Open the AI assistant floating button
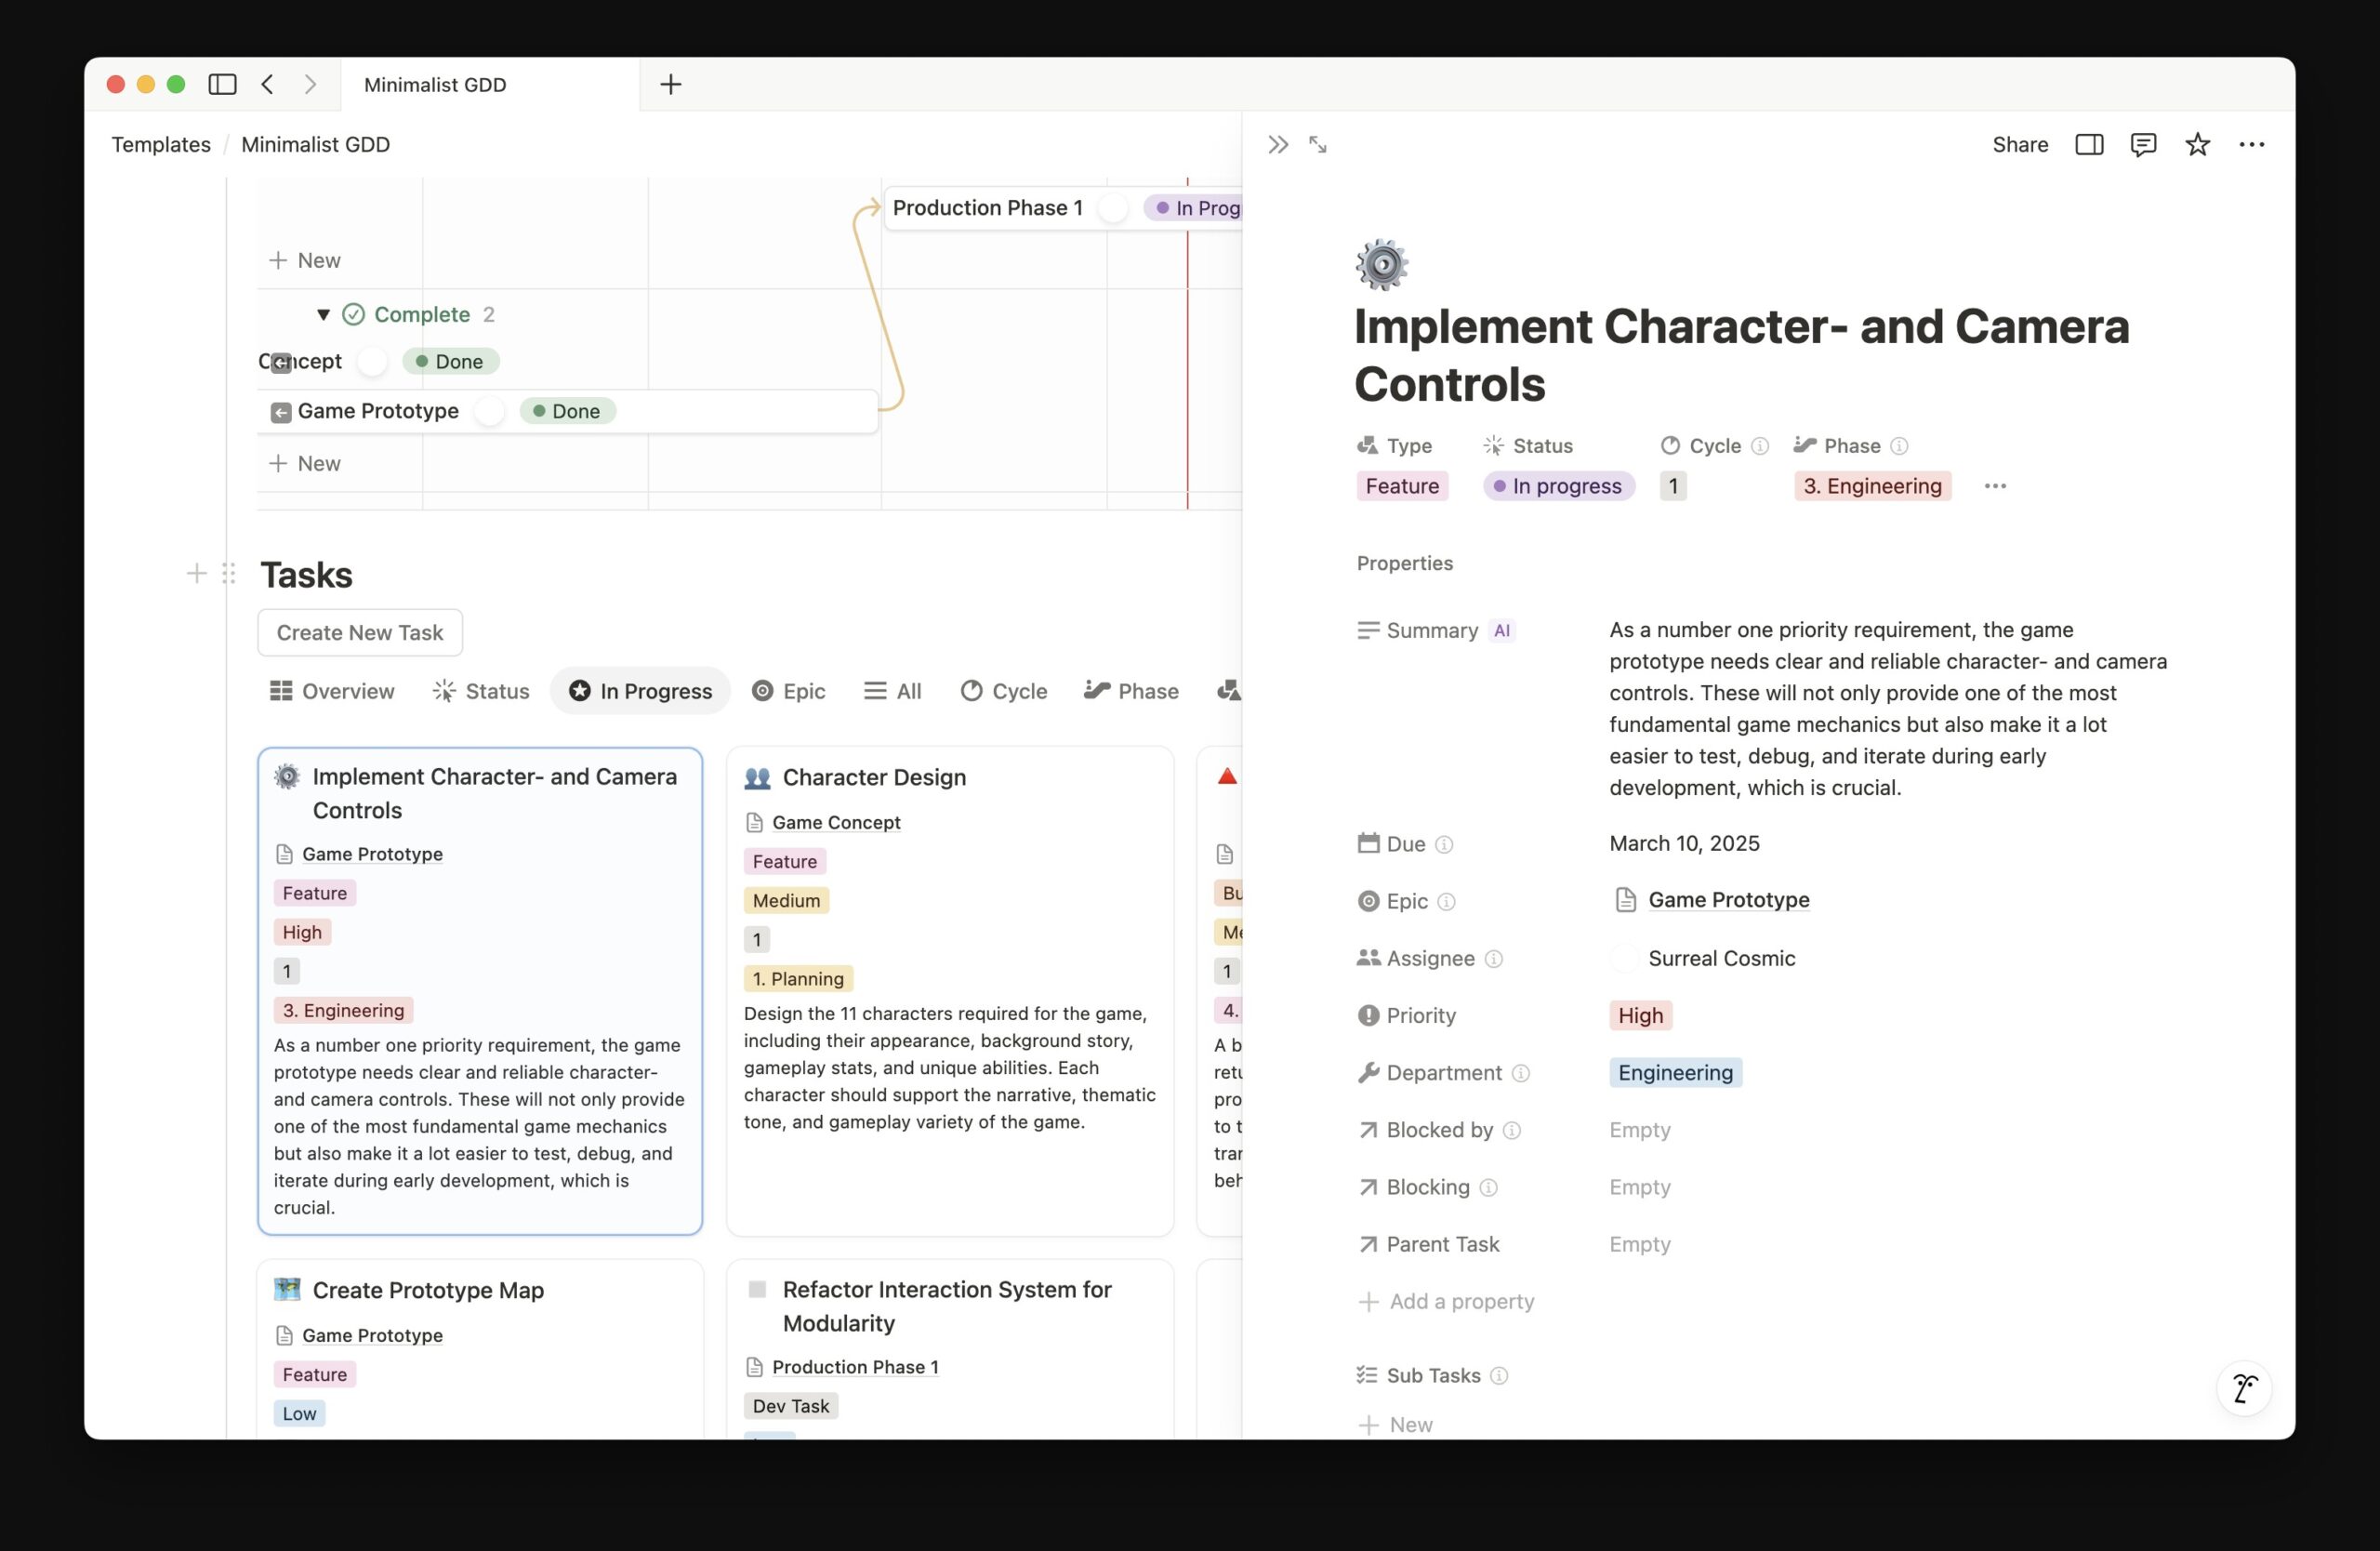This screenshot has height=1551, width=2380. point(2244,1388)
